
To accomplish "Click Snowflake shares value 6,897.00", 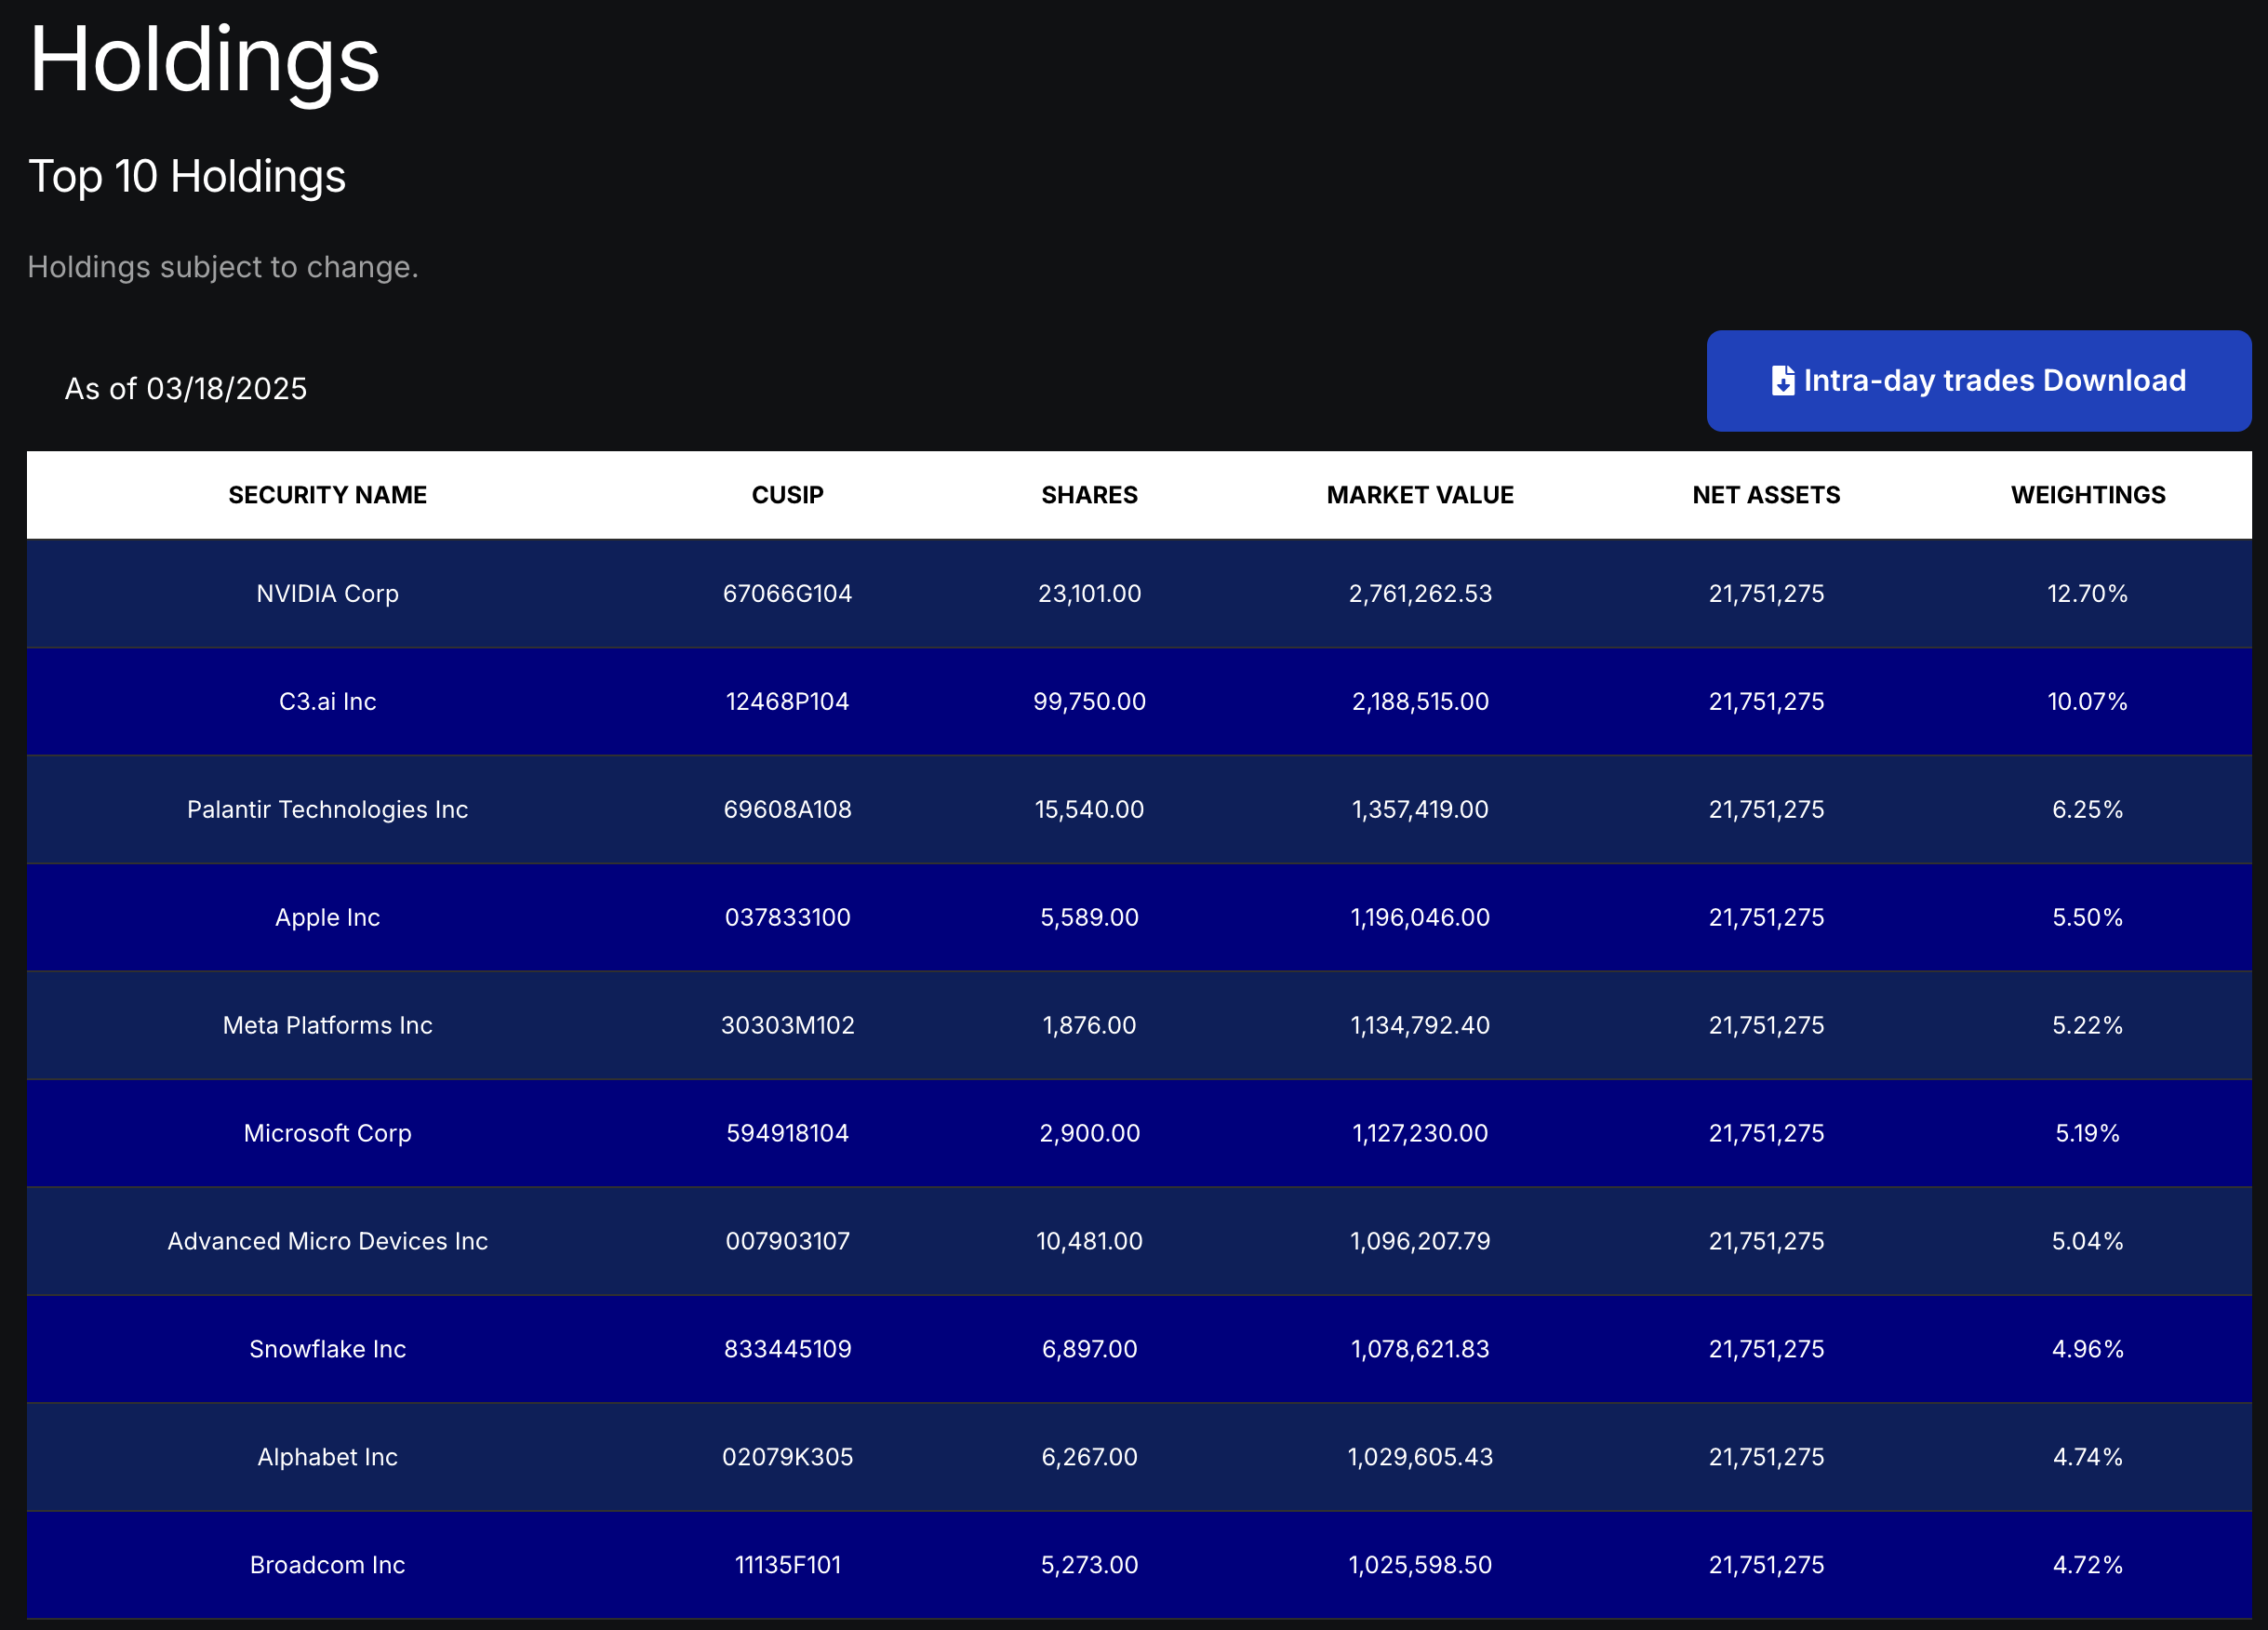I will (x=1089, y=1350).
